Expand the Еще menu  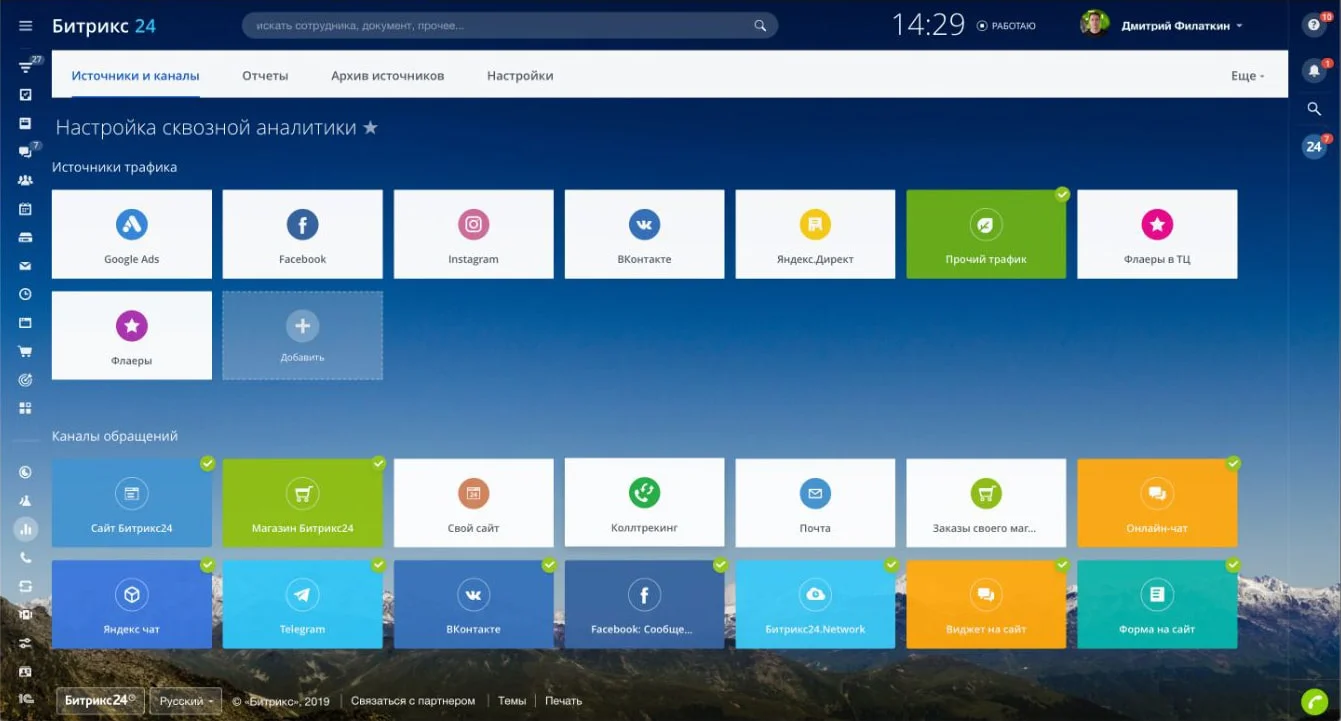pyautogui.click(x=1247, y=76)
